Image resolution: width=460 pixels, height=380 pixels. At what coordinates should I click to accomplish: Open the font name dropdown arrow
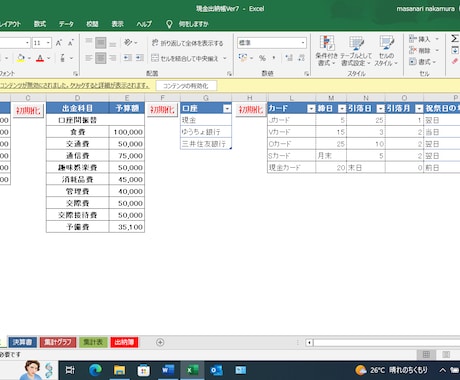tap(27, 43)
